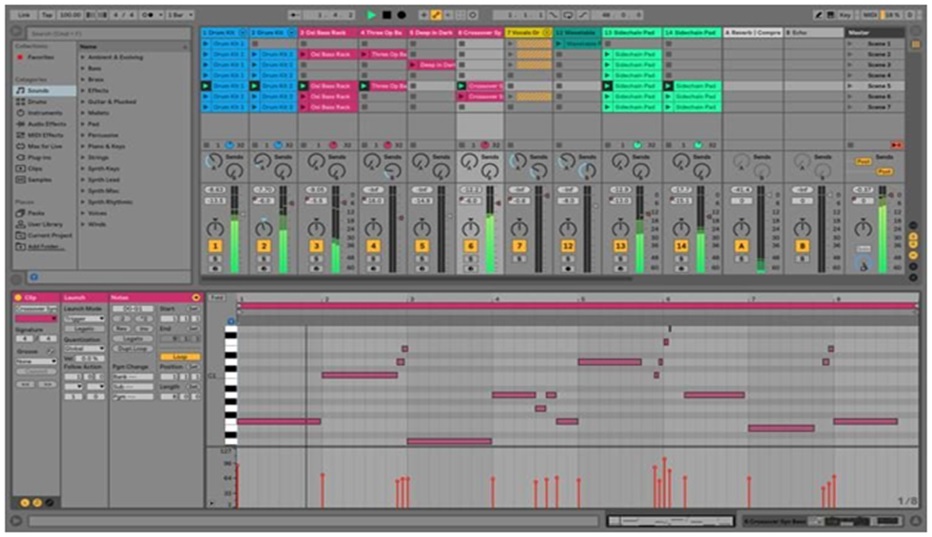Open Current Project in Places
The width and height of the screenshot is (932, 537).
tap(43, 235)
